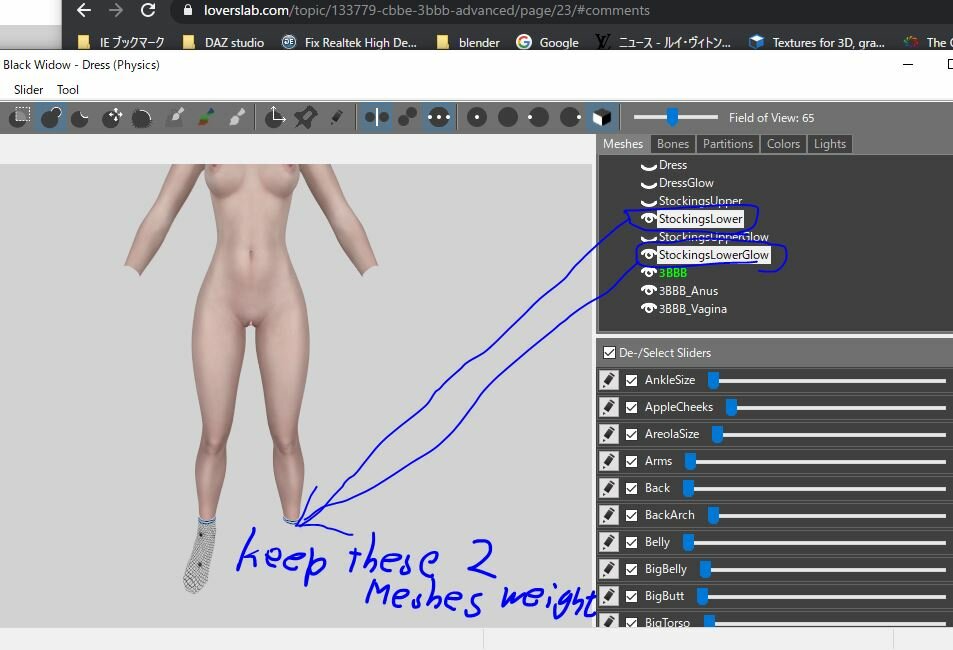Open the blender bookmark folder
The height and width of the screenshot is (650, 953).
pos(468,42)
